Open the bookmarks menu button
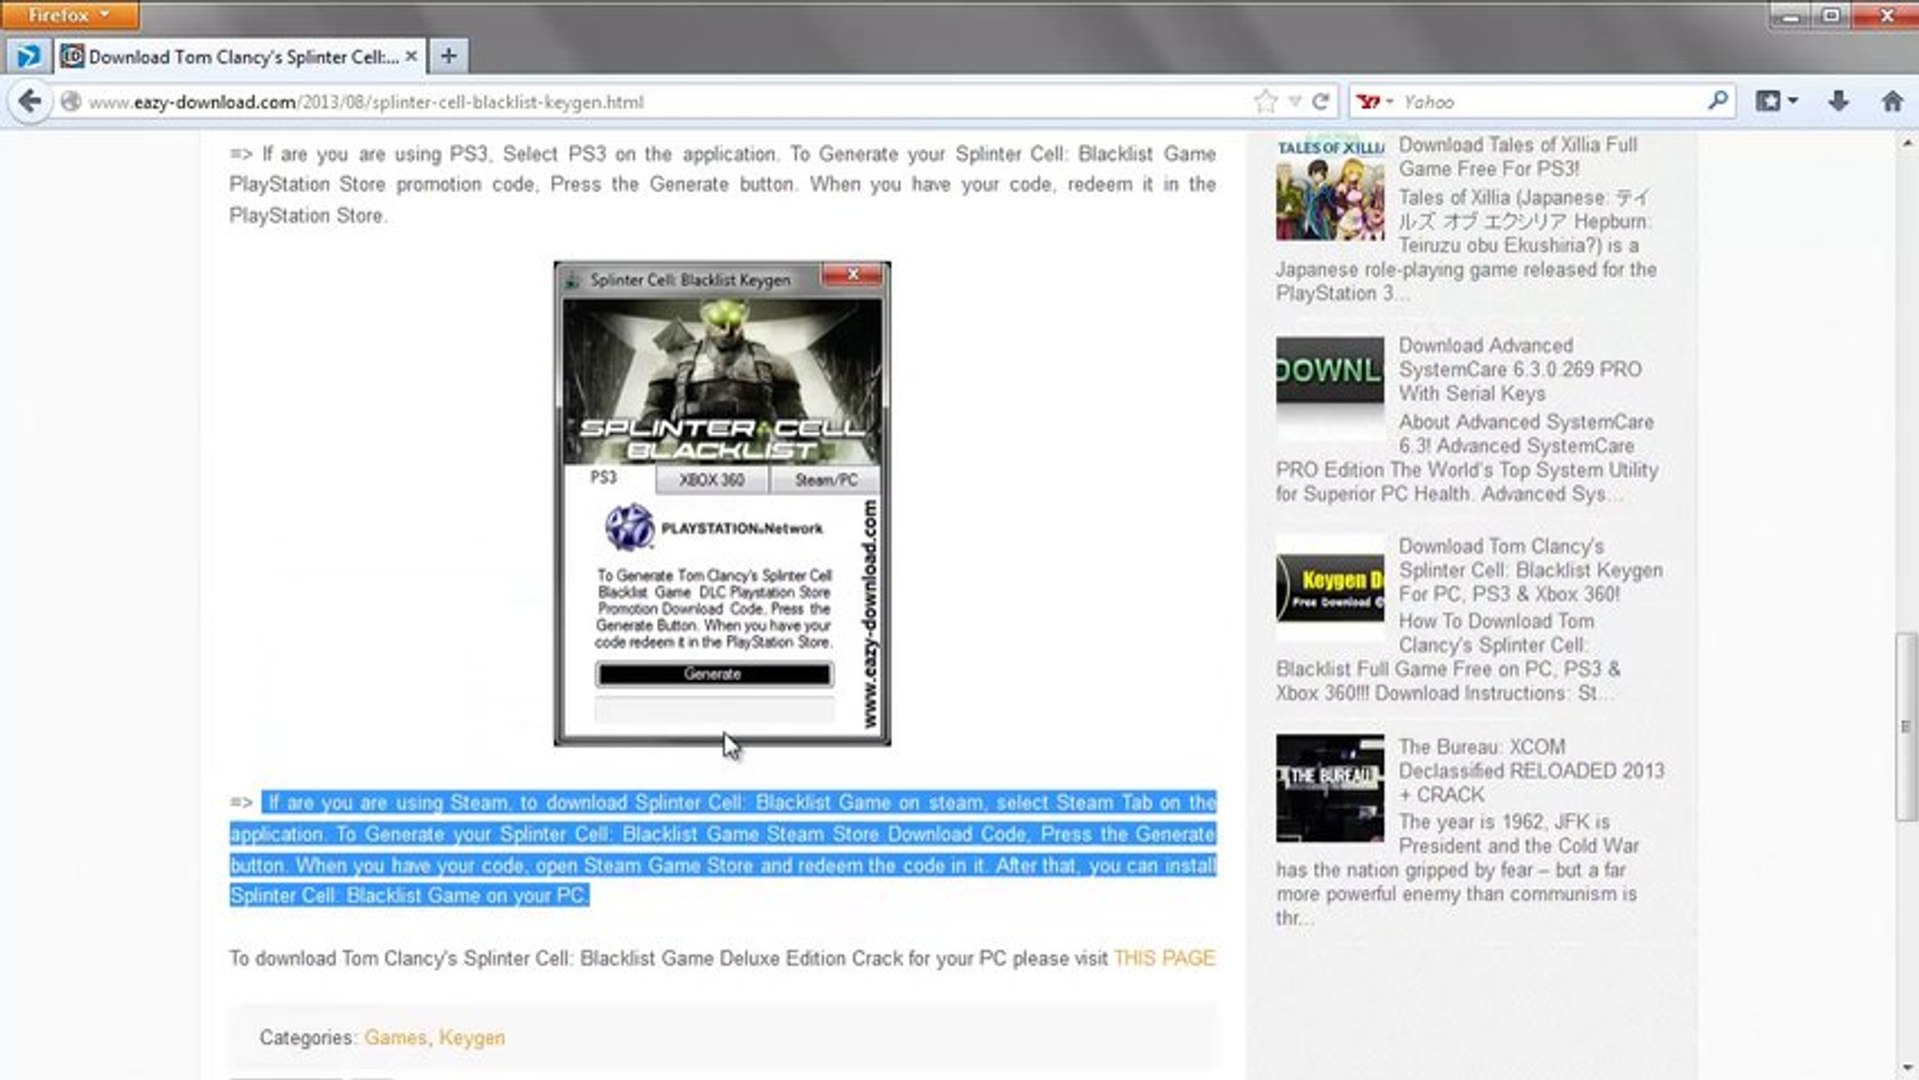Screen dimensions: 1919x1080 [x=1777, y=101]
